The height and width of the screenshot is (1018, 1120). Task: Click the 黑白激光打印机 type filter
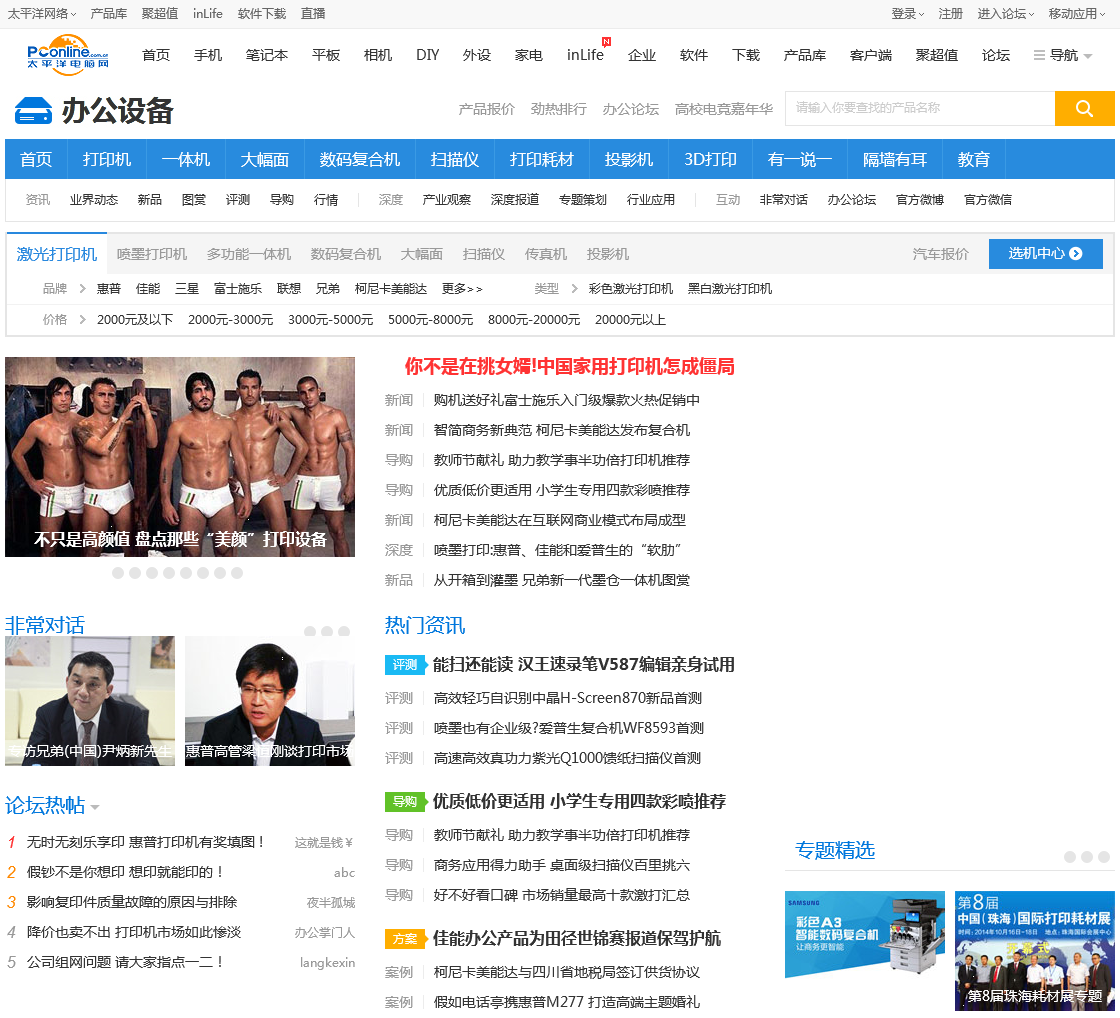click(x=729, y=289)
